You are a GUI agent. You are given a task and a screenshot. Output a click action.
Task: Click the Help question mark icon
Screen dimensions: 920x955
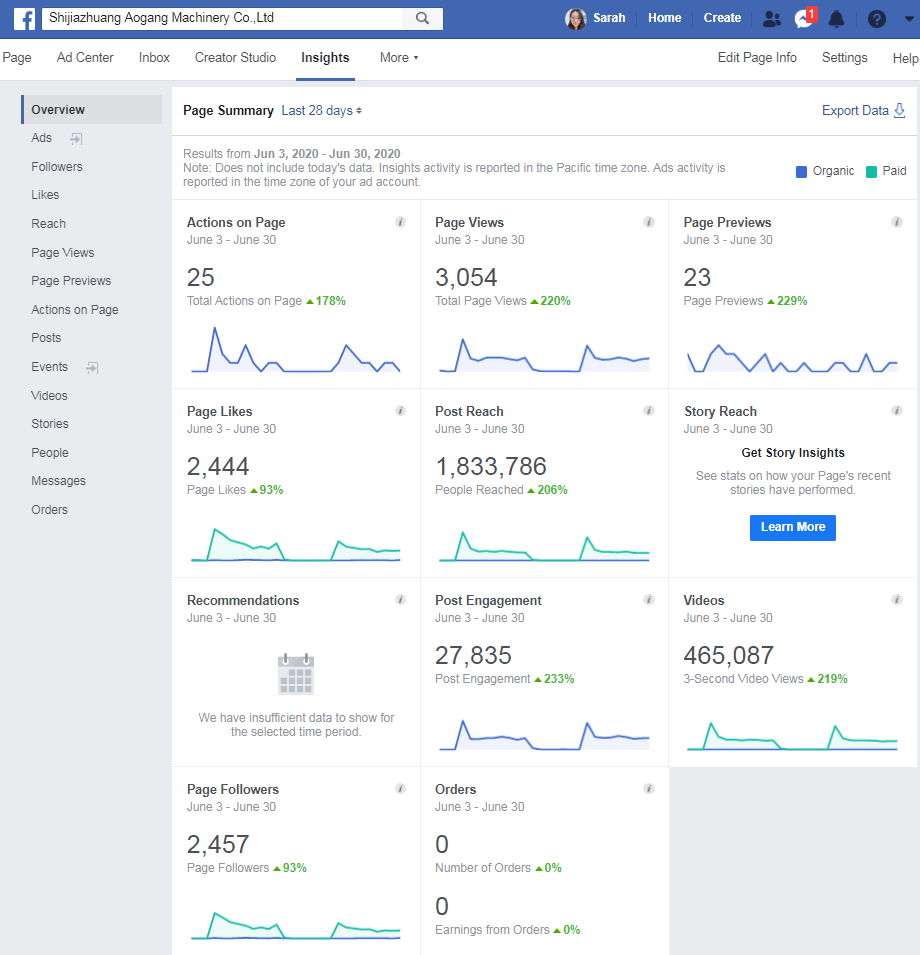876,18
